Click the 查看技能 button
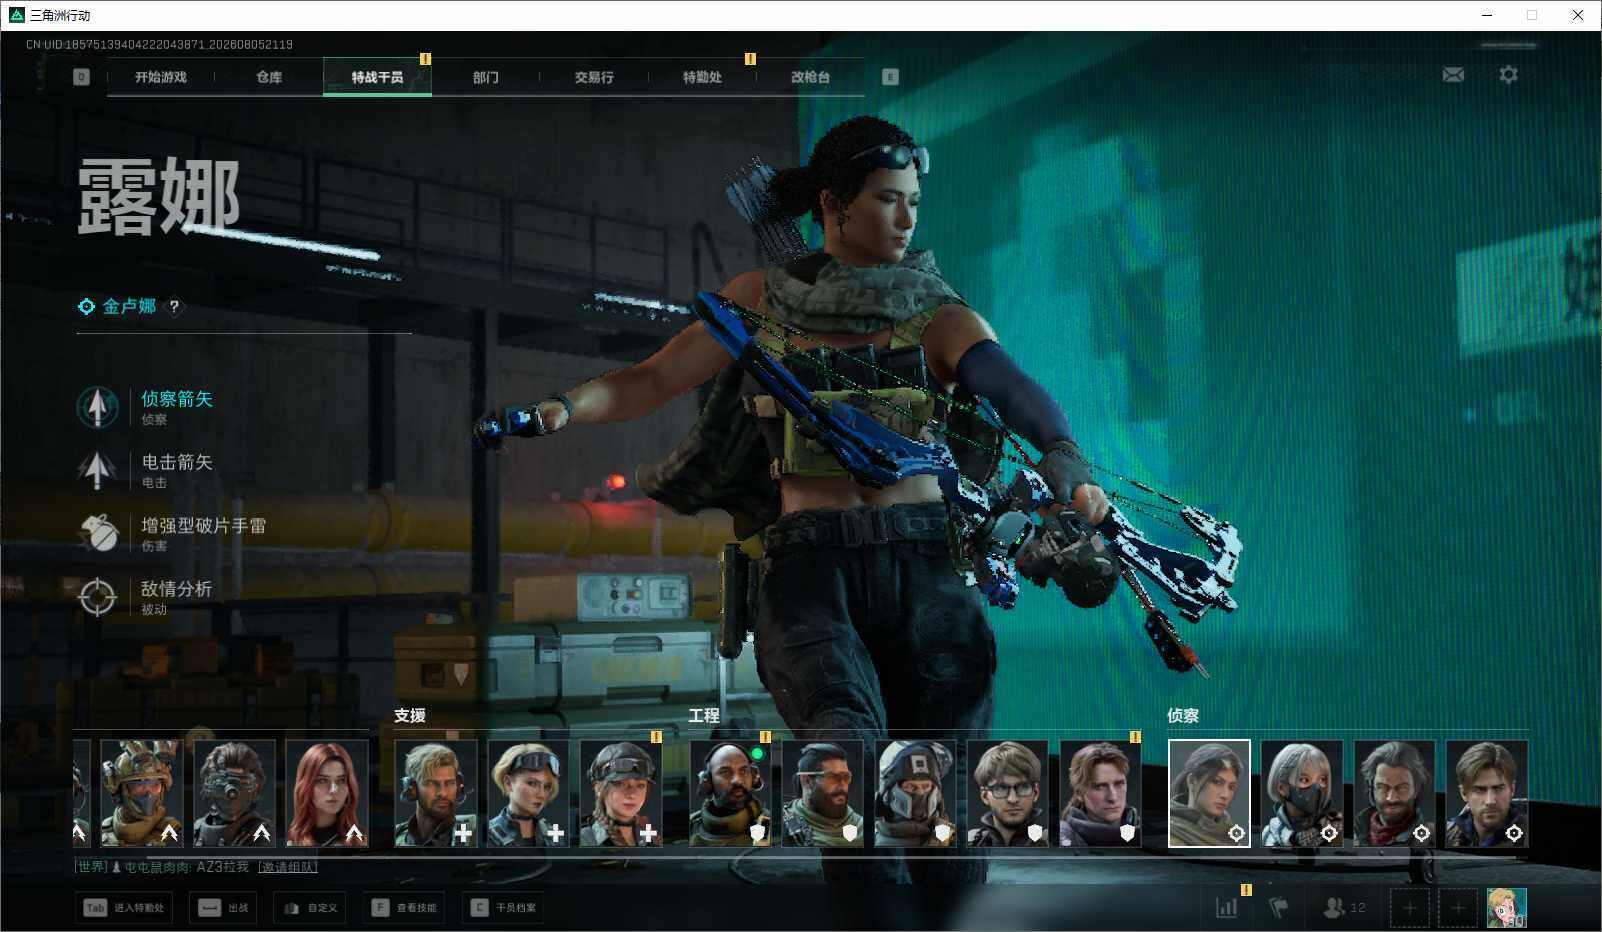 coord(405,908)
